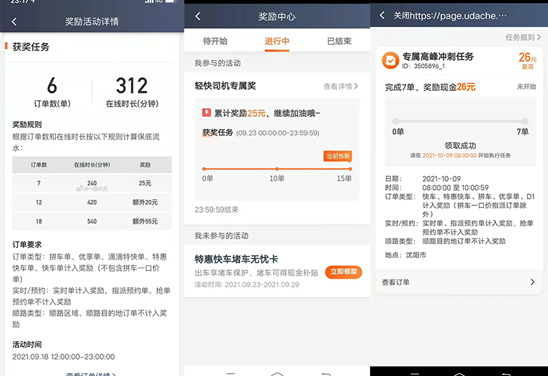Tap orange badge icon of 专属高峰冲刺任务
The width and height of the screenshot is (548, 376).
click(390, 60)
